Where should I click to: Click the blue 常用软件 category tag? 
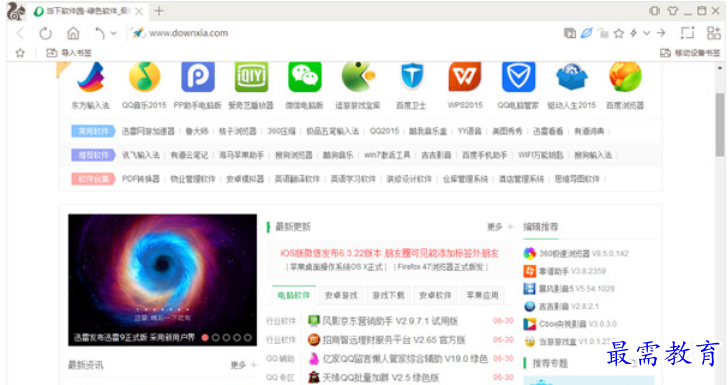pos(93,131)
